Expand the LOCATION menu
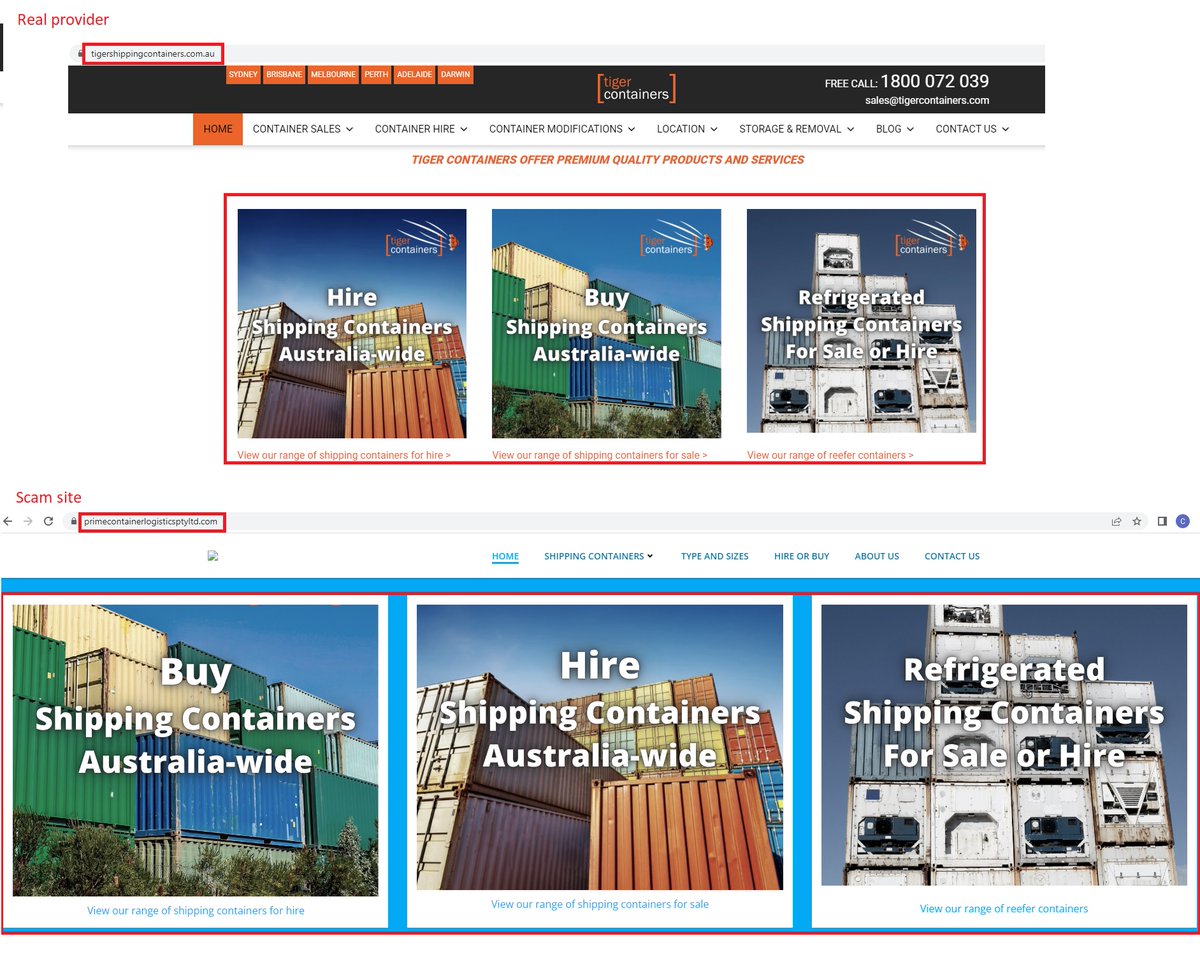This screenshot has height=971, width=1200. pos(687,129)
